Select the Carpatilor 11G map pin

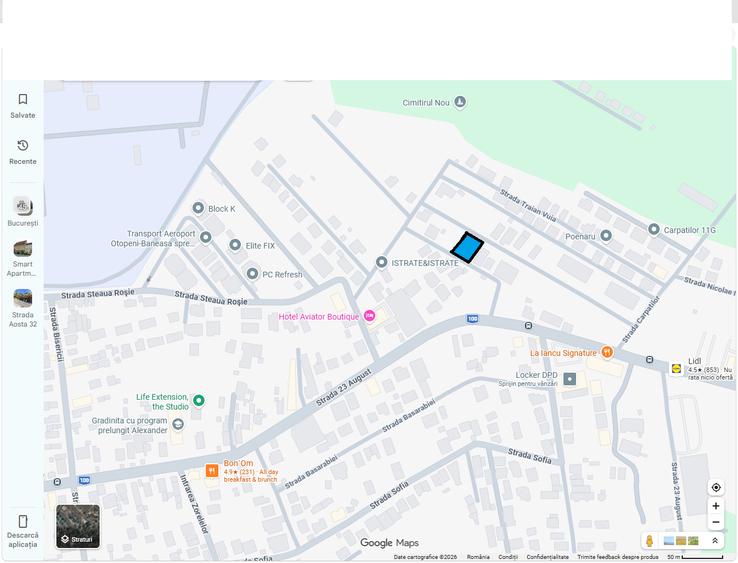(654, 229)
